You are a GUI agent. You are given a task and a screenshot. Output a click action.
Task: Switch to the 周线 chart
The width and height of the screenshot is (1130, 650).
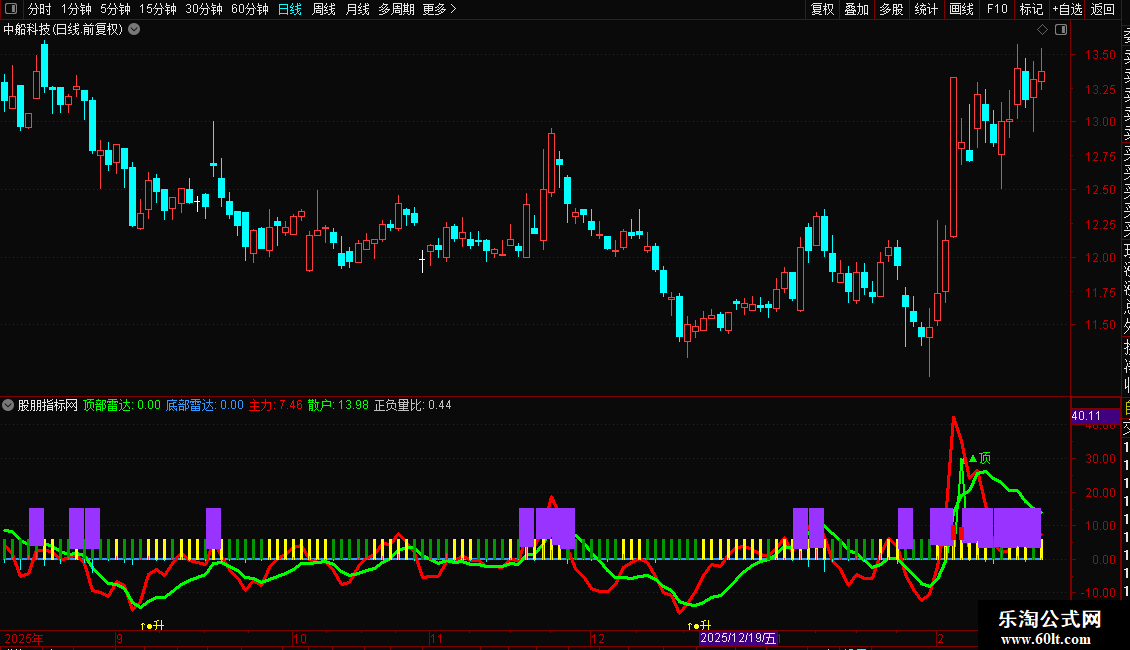(x=324, y=9)
